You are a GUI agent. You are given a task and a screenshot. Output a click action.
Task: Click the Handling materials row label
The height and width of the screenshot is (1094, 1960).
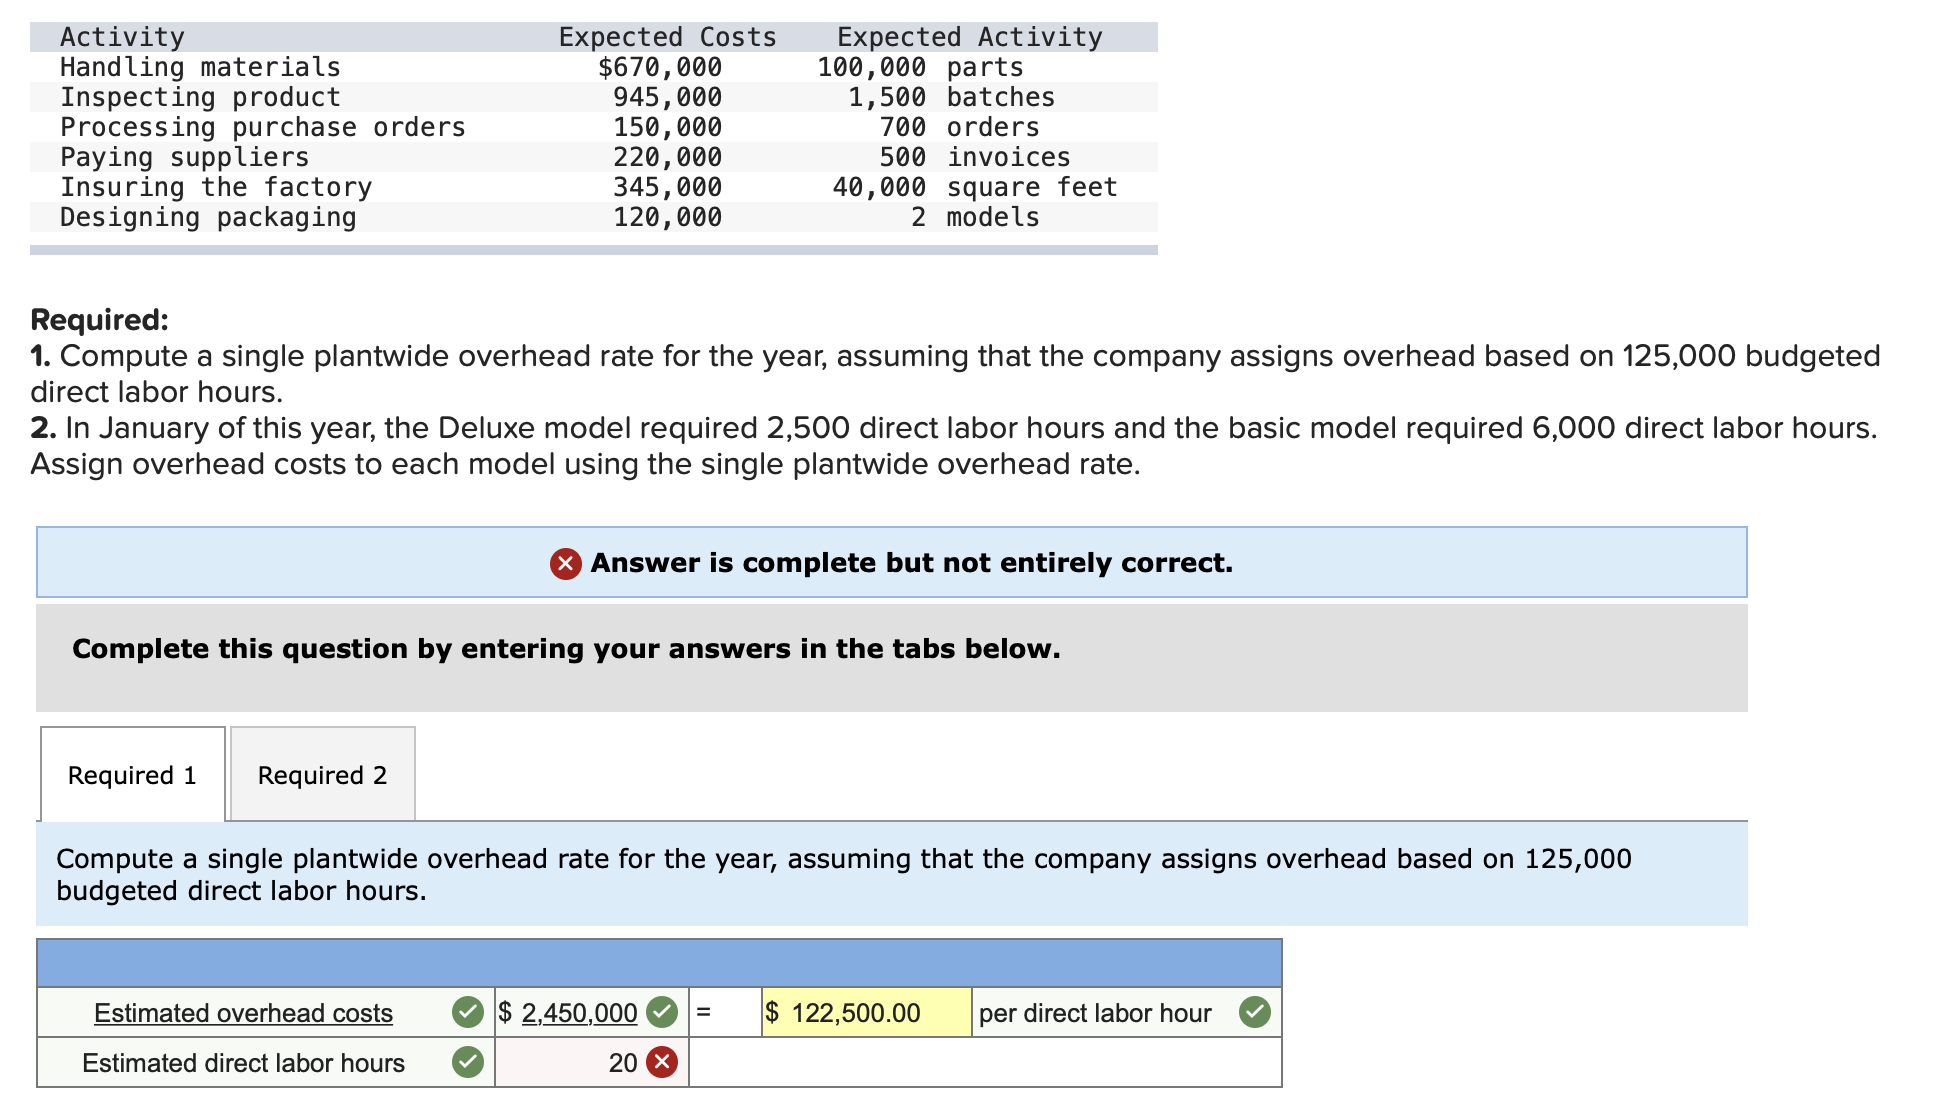click(200, 67)
